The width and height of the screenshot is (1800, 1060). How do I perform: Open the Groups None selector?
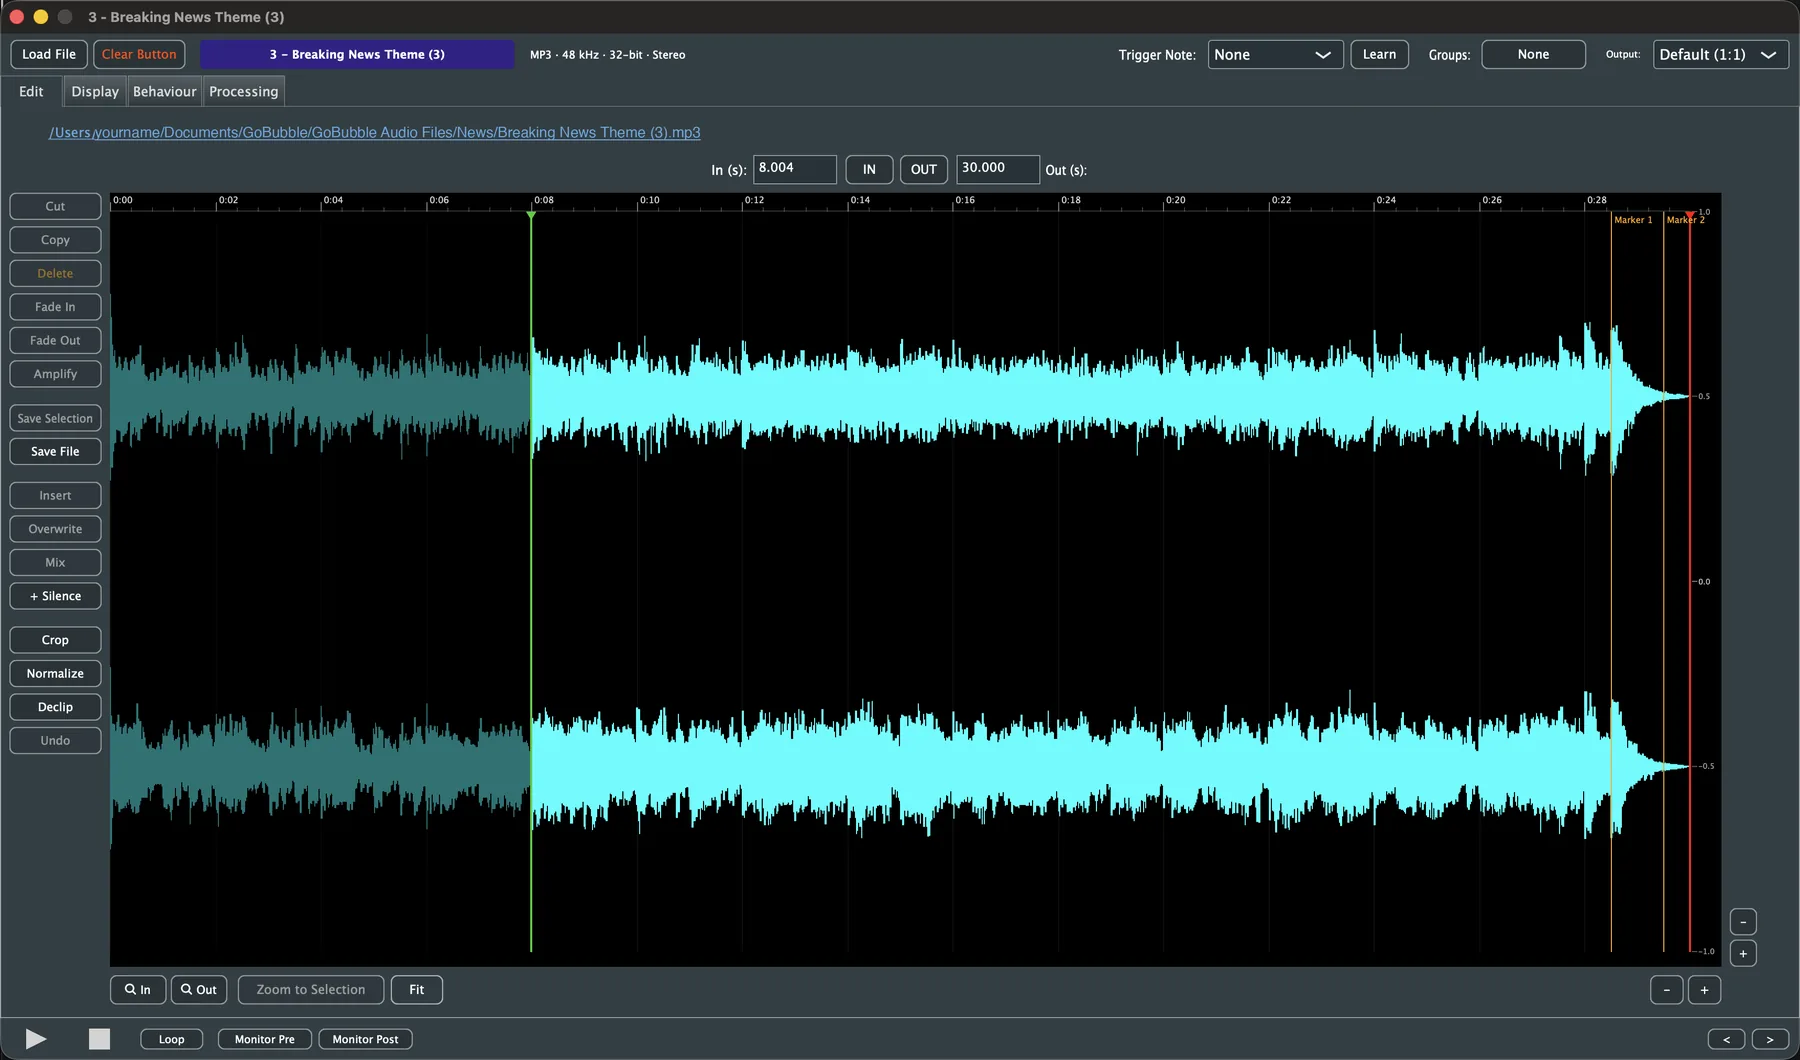pyautogui.click(x=1533, y=55)
